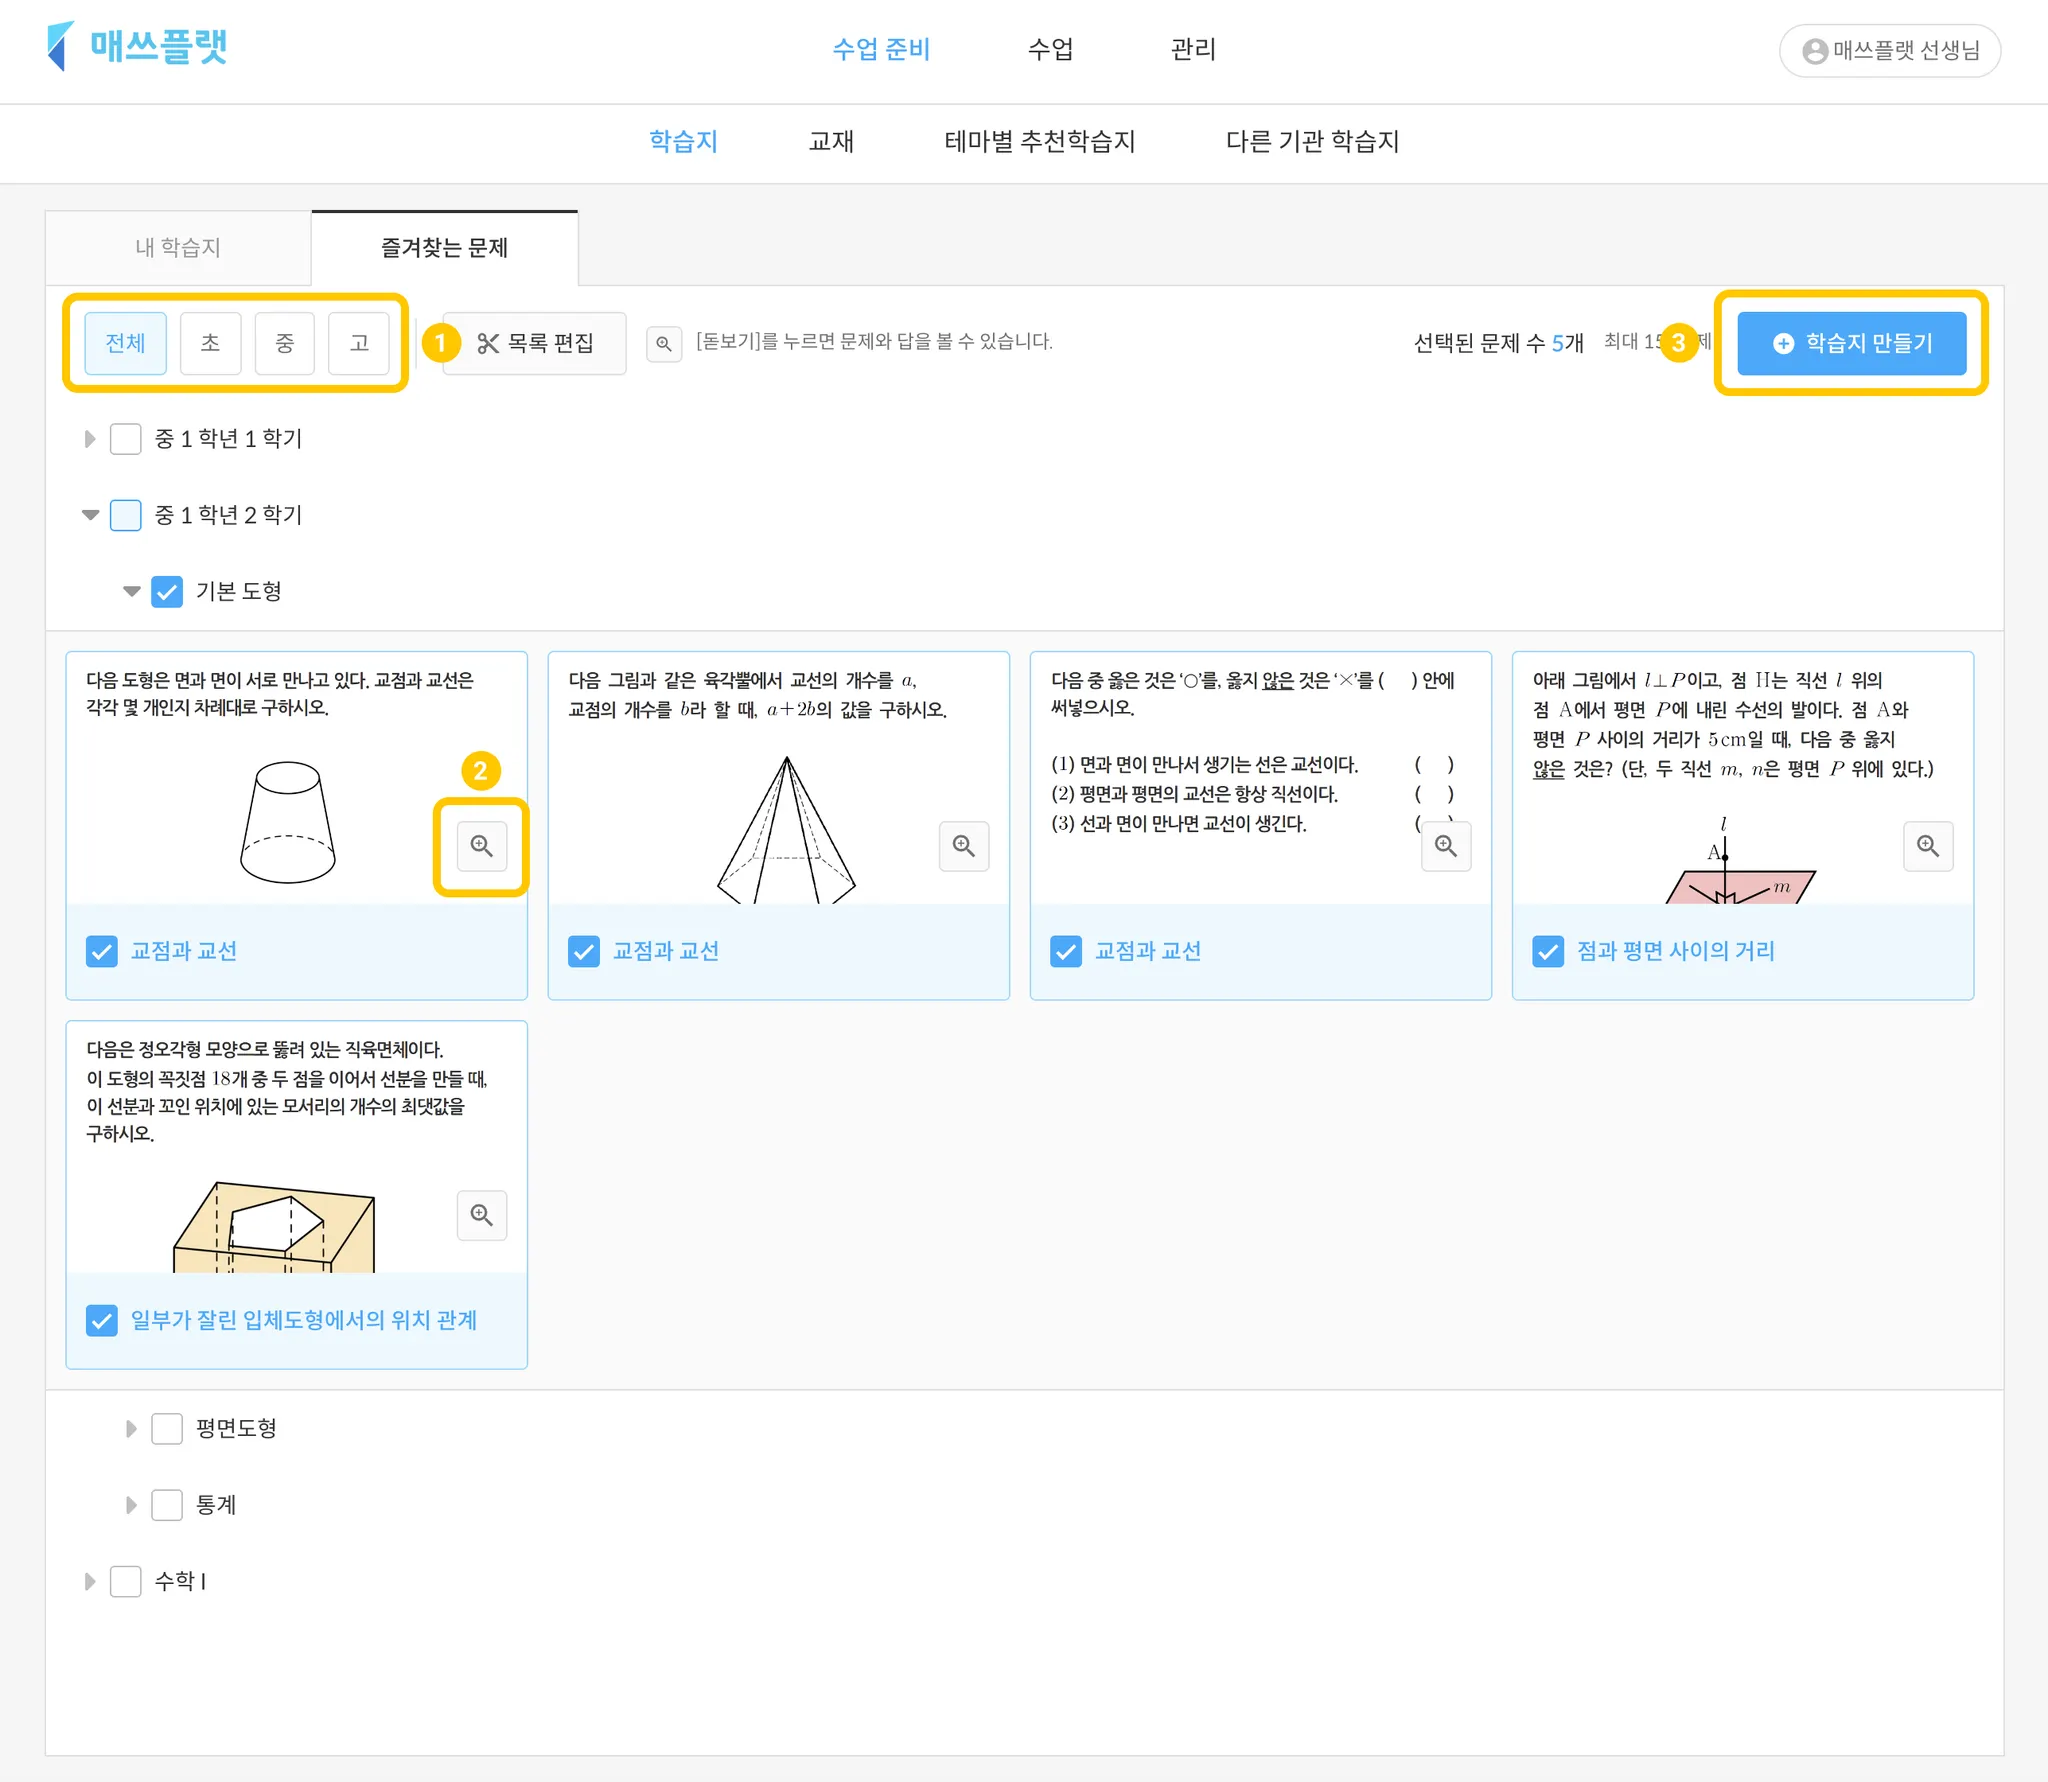2048x1782 pixels.
Task: Click the 매쓰플랫 logo icon
Action: click(x=61, y=46)
